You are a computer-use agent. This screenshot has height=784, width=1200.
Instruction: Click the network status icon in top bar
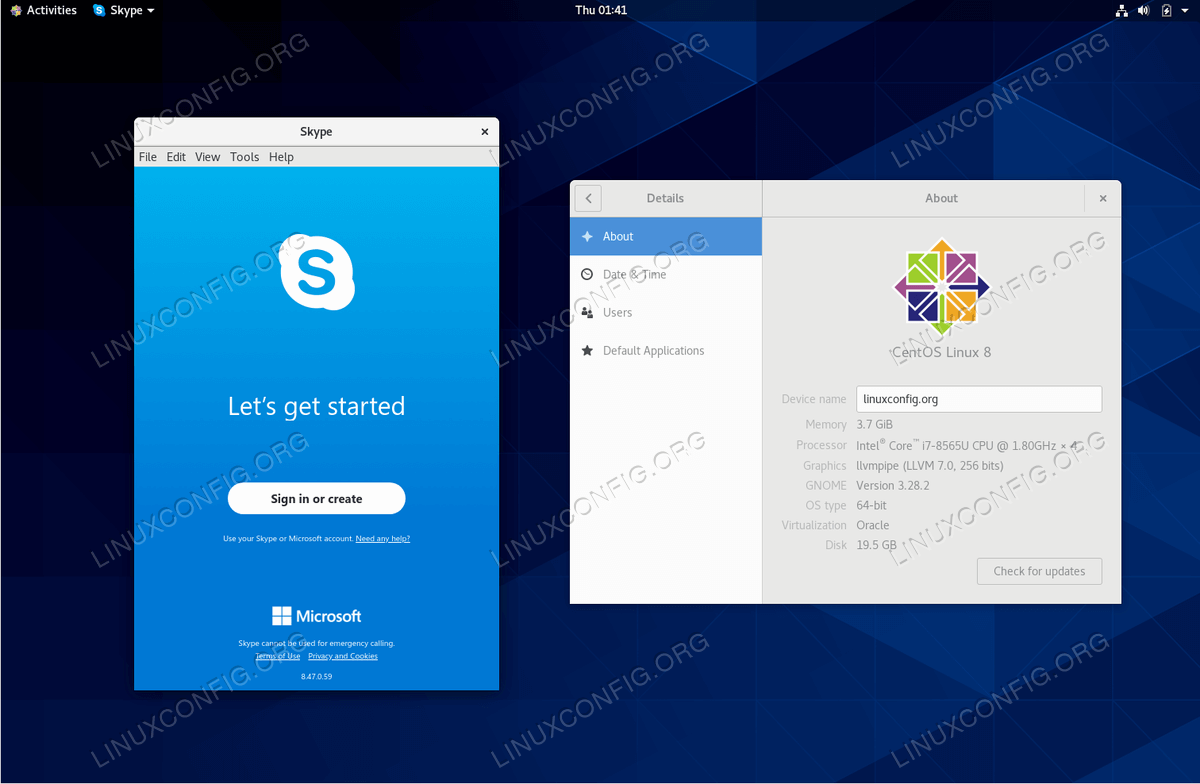[1121, 10]
